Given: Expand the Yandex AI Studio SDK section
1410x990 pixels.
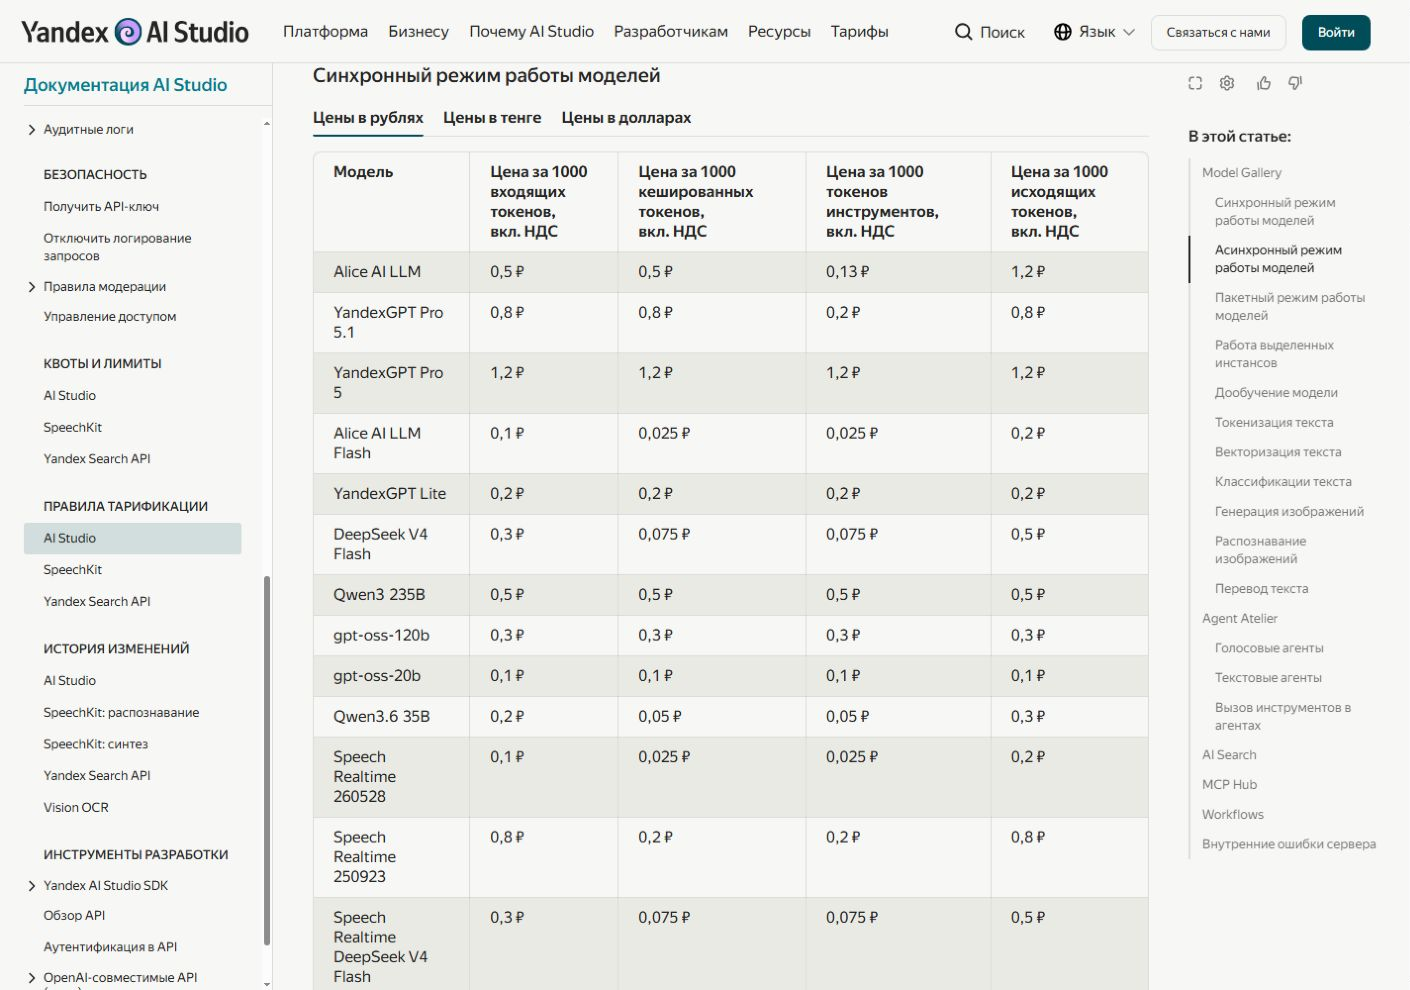Looking at the screenshot, I should point(32,886).
